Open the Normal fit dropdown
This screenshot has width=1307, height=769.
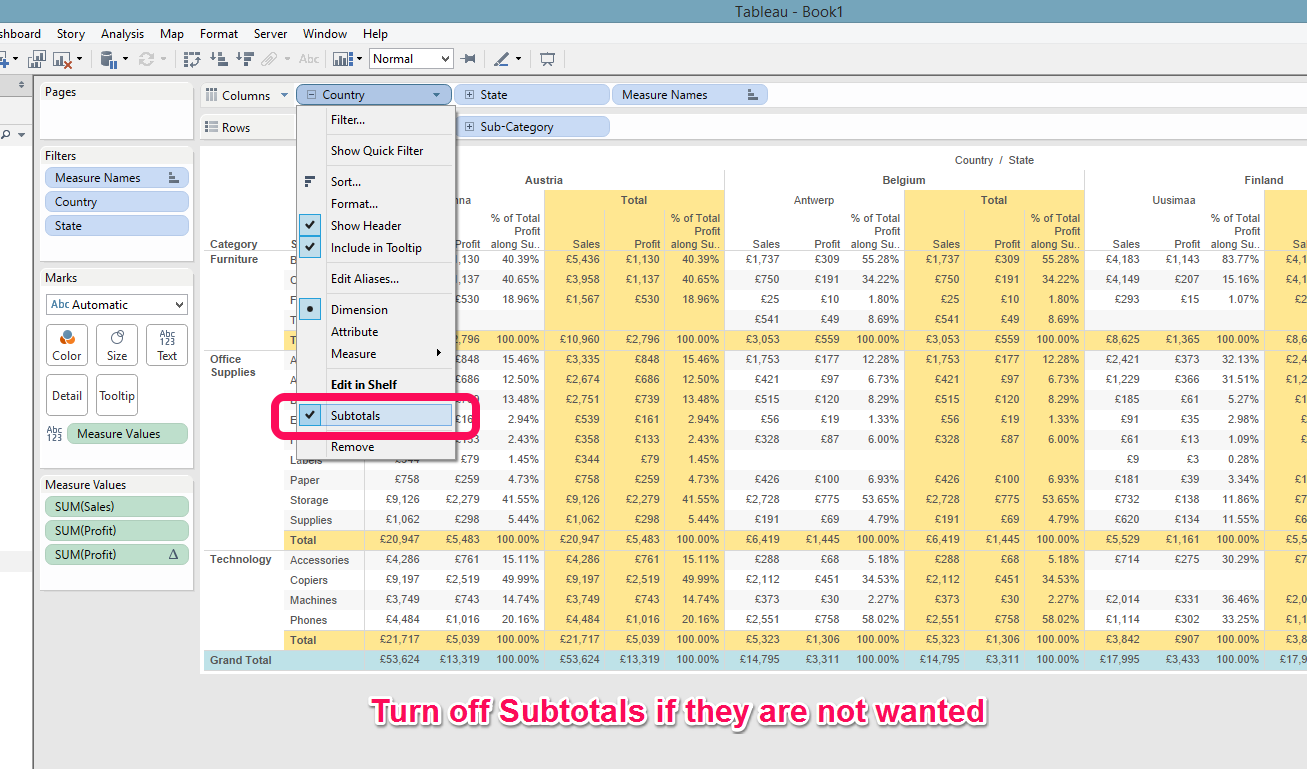point(445,59)
